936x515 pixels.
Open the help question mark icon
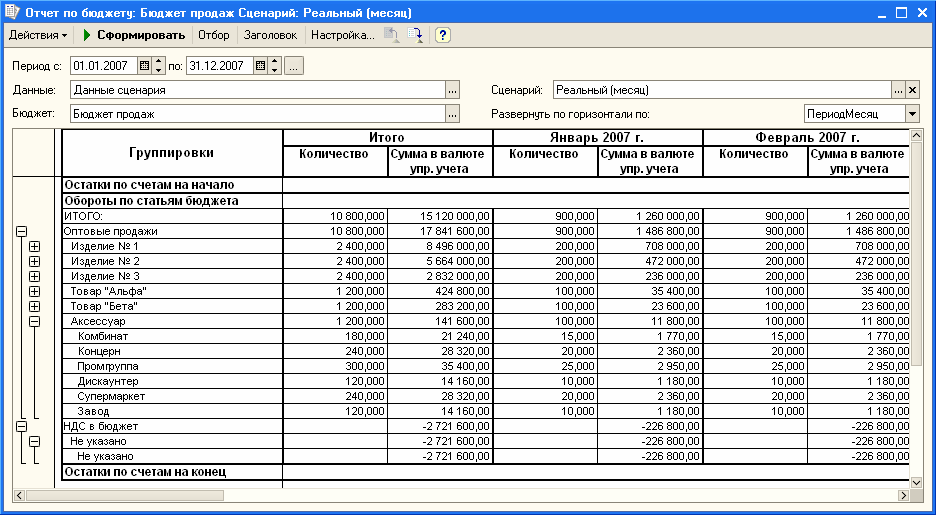(x=443, y=35)
